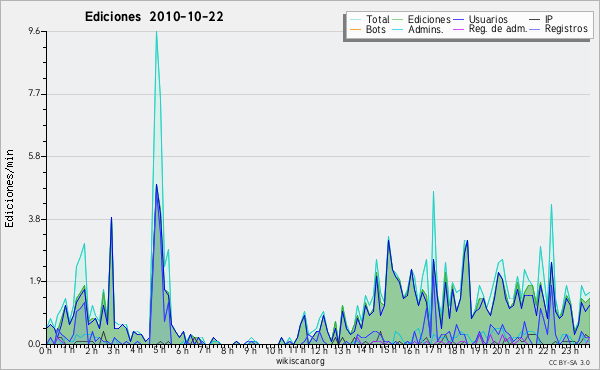This screenshot has height=370, width=600.
Task: Open the wikiscan.org link below chart
Action: pyautogui.click(x=300, y=361)
